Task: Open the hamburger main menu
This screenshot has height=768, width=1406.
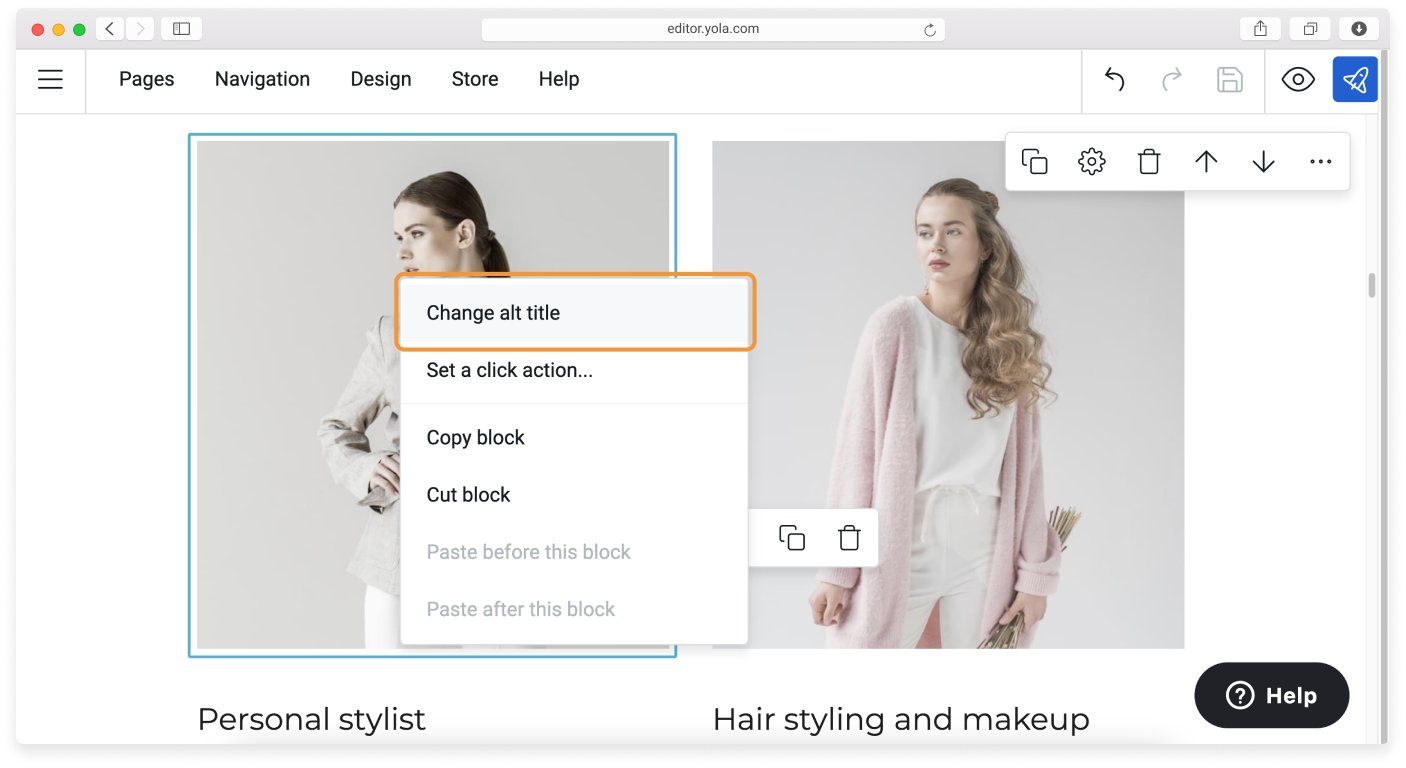Action: [x=50, y=79]
